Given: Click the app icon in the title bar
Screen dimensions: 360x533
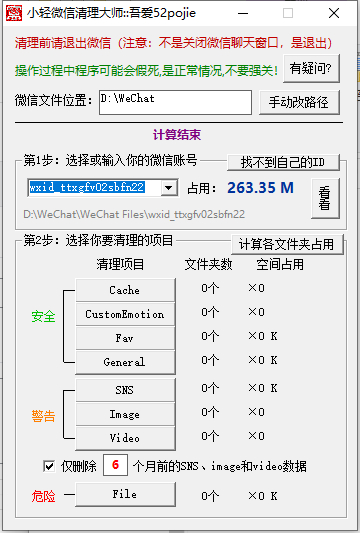Looking at the screenshot, I should [14, 14].
